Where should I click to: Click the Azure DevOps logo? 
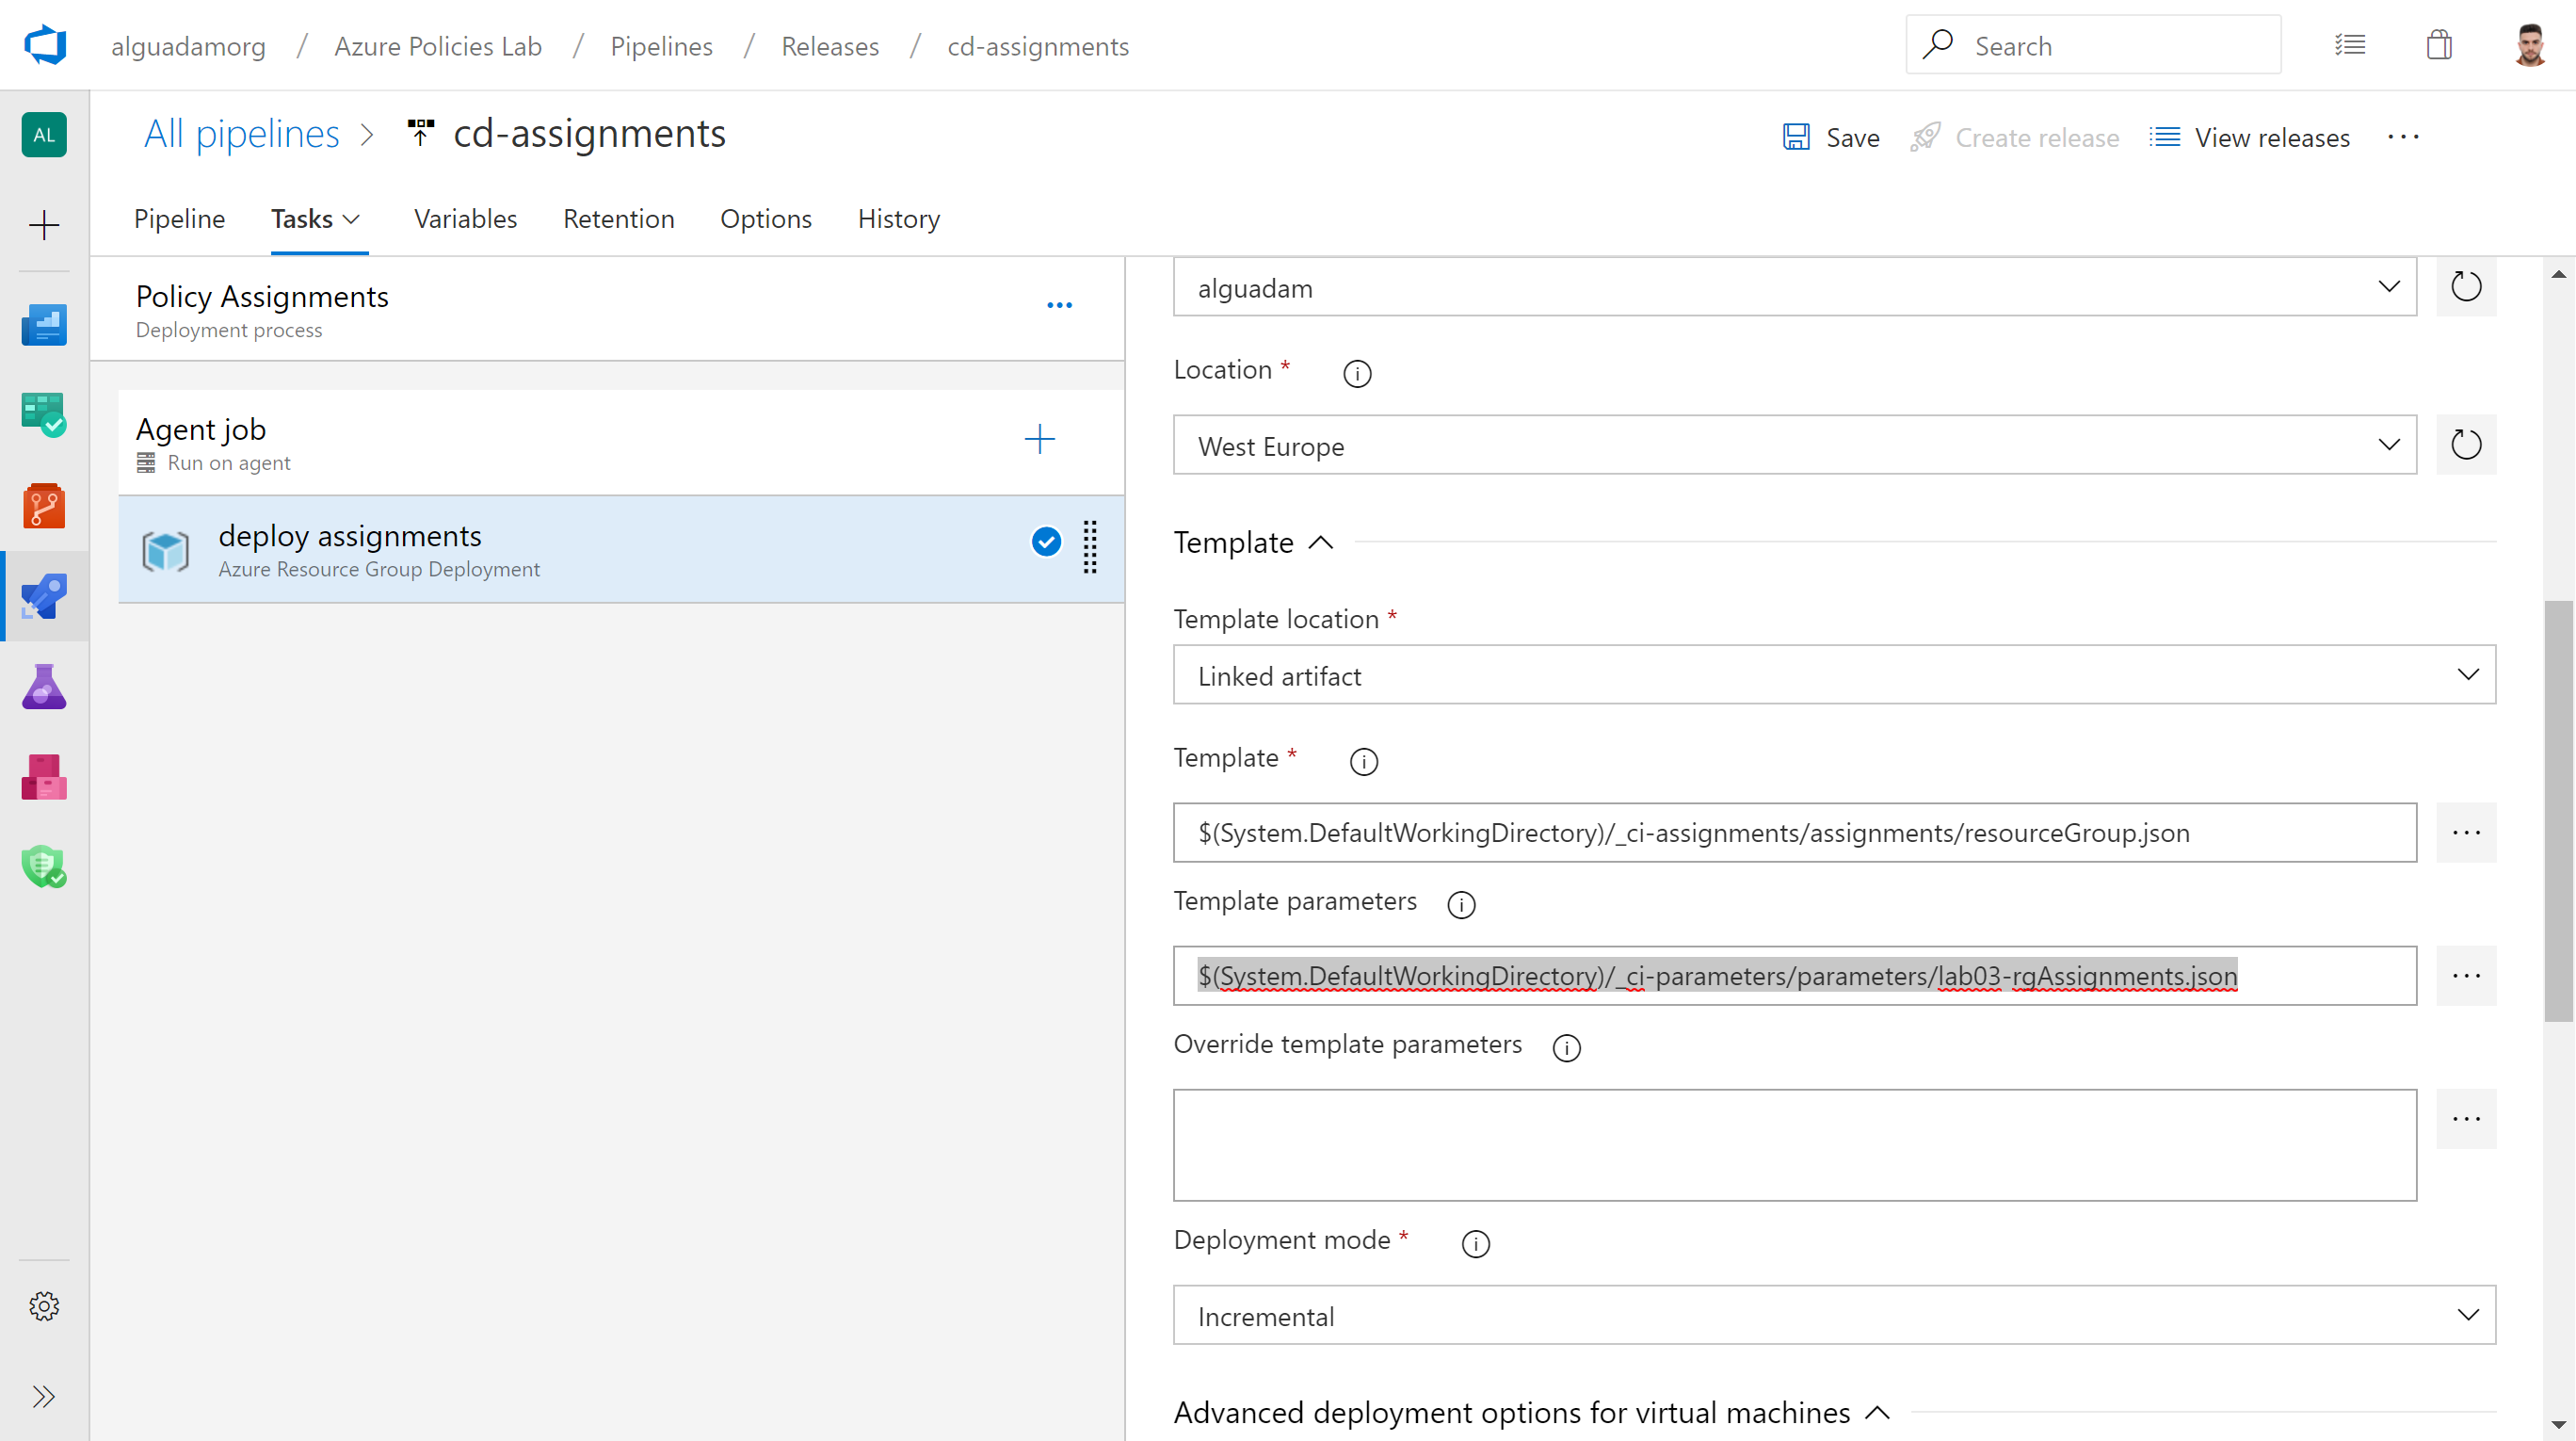tap(45, 45)
